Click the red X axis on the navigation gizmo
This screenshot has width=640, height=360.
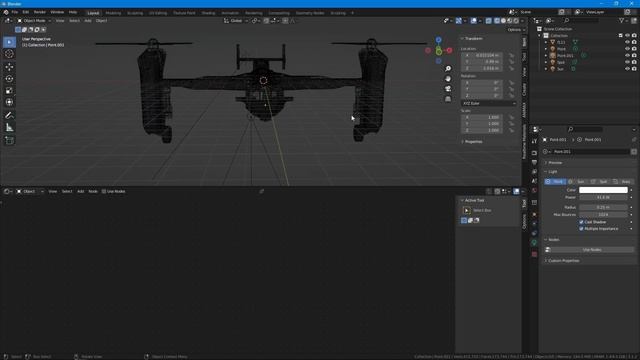coord(449,51)
